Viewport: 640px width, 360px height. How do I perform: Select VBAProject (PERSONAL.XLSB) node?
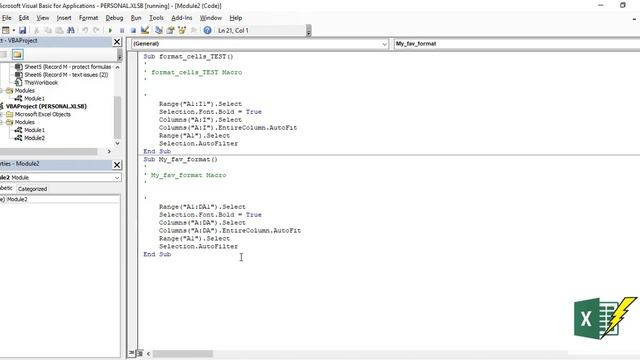coord(46,106)
